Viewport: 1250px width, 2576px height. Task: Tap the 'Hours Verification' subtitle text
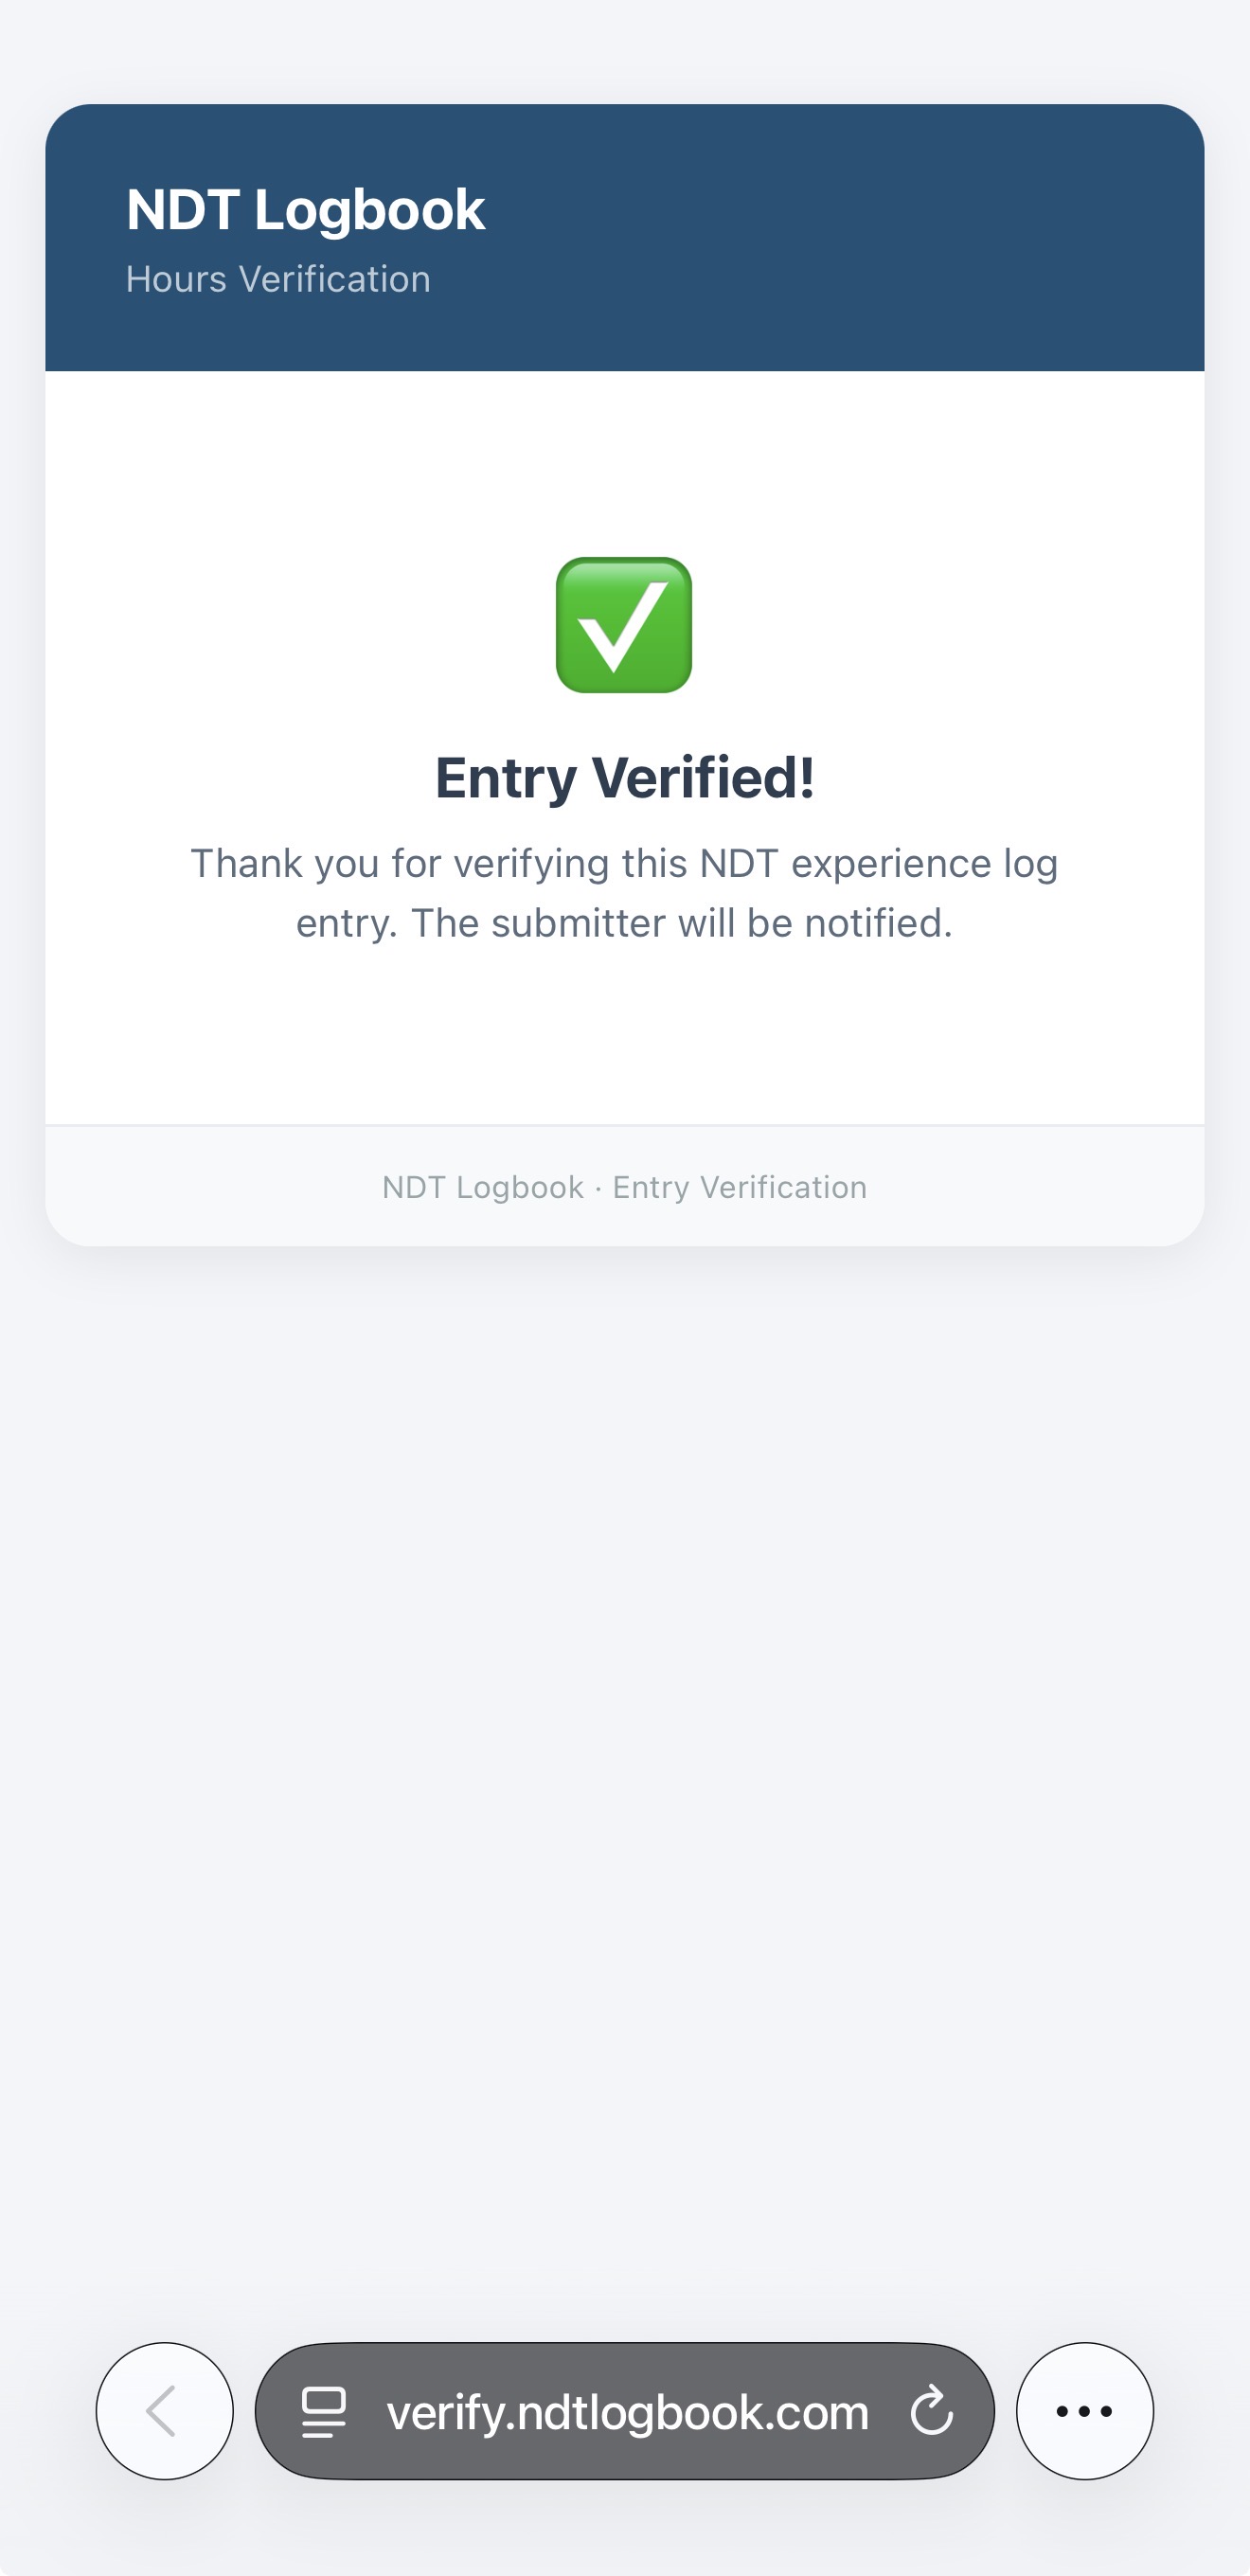click(x=278, y=279)
